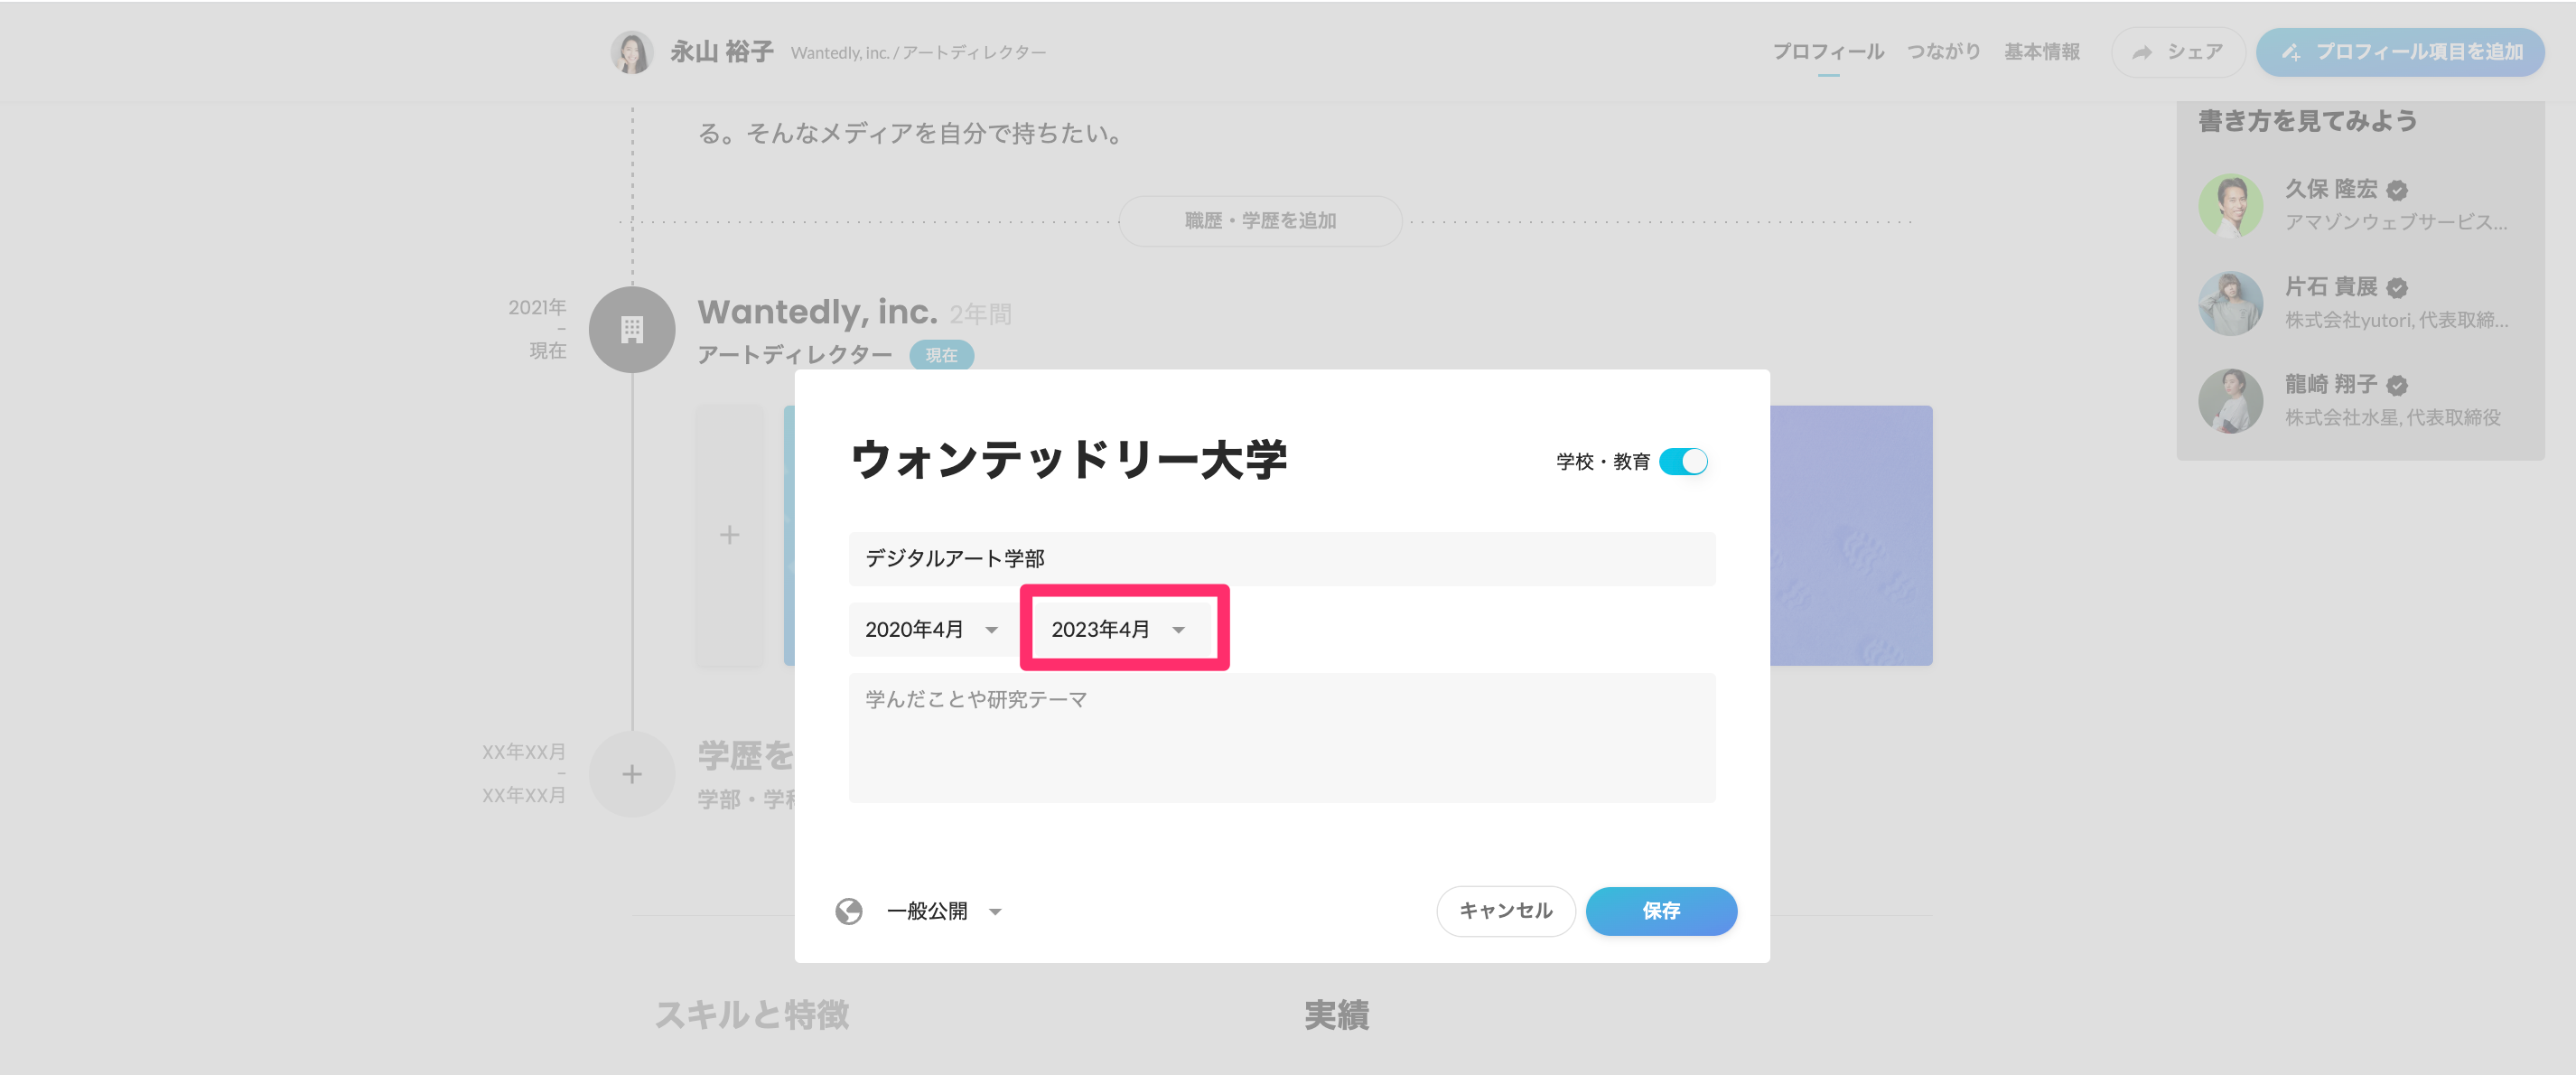This screenshot has width=2576, height=1075.
Task: Click the Wantedly, inc. building icon
Action: [632, 329]
